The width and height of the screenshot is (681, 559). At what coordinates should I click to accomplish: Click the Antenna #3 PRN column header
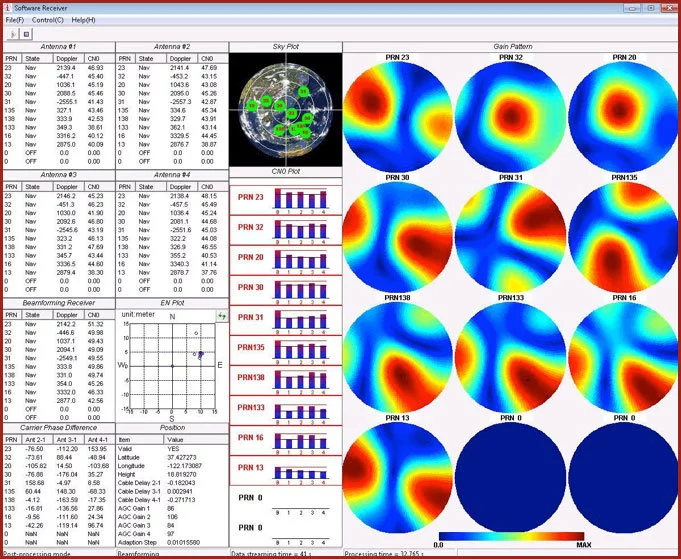tap(12, 187)
